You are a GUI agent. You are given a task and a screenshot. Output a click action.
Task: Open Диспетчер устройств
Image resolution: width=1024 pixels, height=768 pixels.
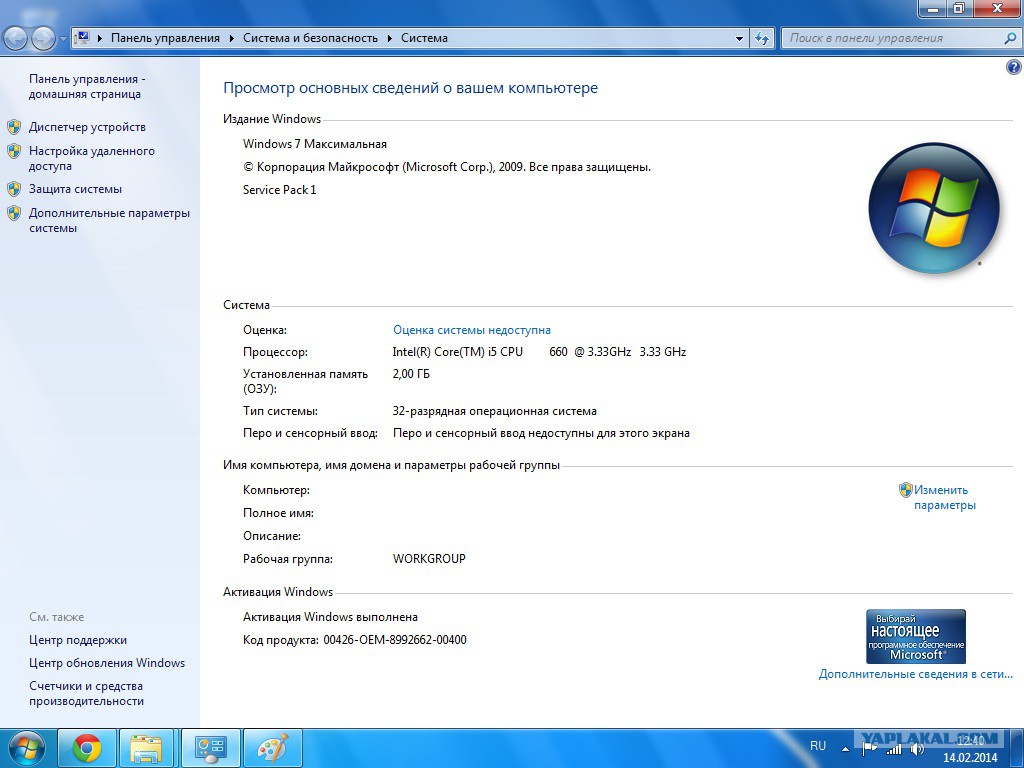(x=87, y=127)
